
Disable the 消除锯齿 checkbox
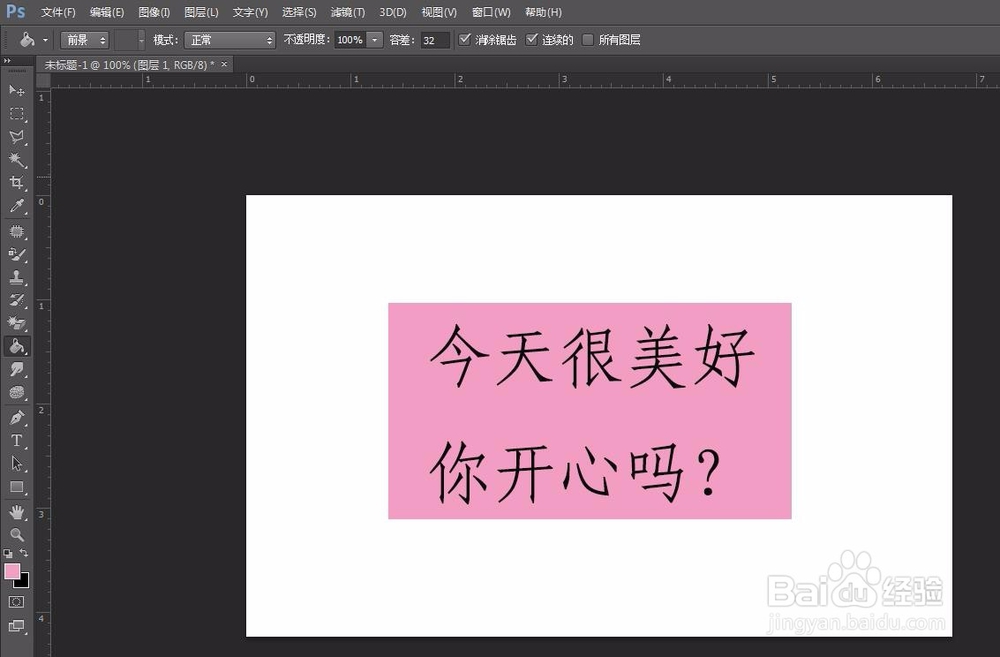tap(465, 40)
